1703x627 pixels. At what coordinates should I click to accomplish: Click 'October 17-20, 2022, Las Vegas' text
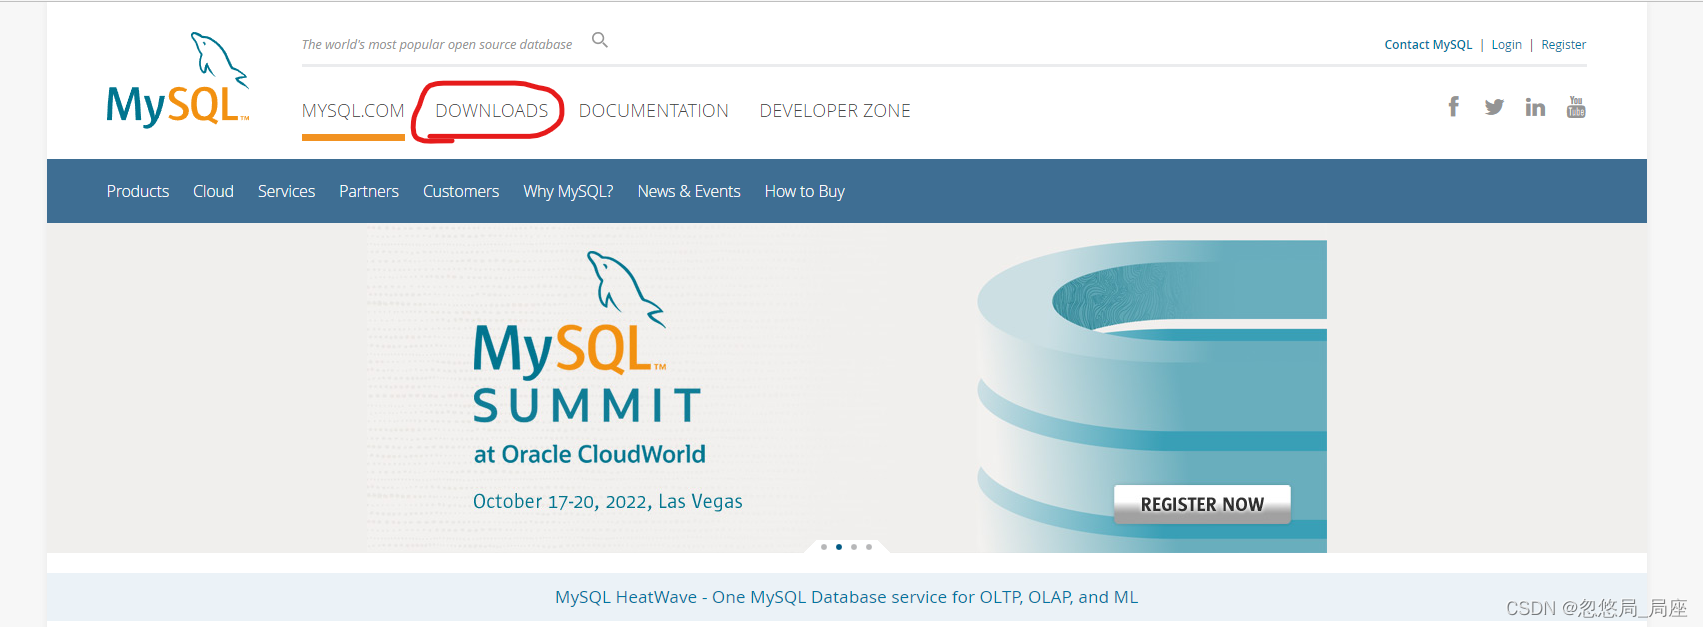point(608,501)
